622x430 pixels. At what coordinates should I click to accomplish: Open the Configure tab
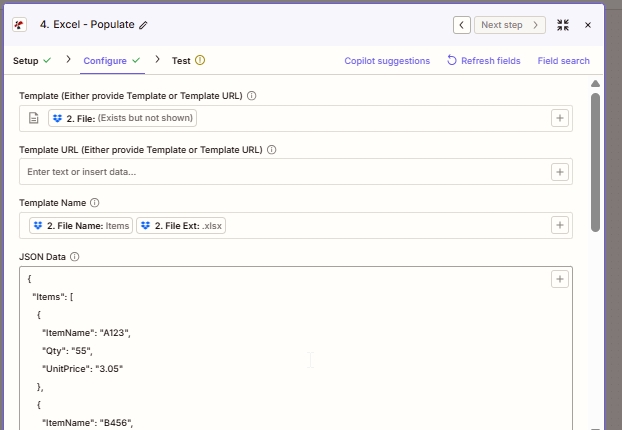(x=111, y=61)
